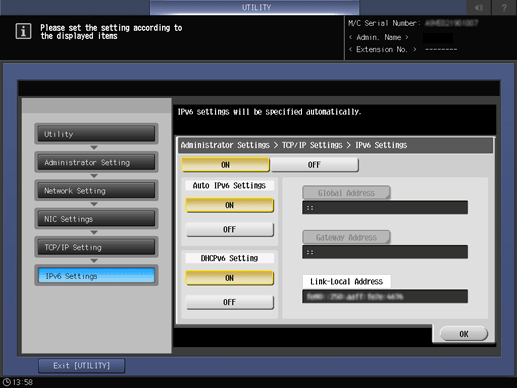Click the OK button

(464, 334)
